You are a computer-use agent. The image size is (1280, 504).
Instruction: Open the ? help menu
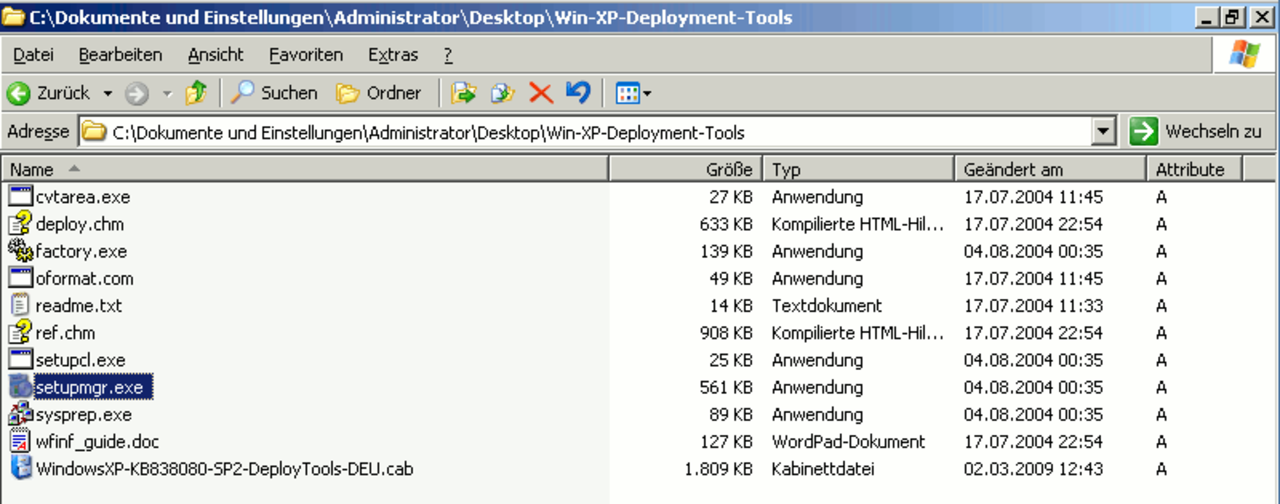click(448, 55)
